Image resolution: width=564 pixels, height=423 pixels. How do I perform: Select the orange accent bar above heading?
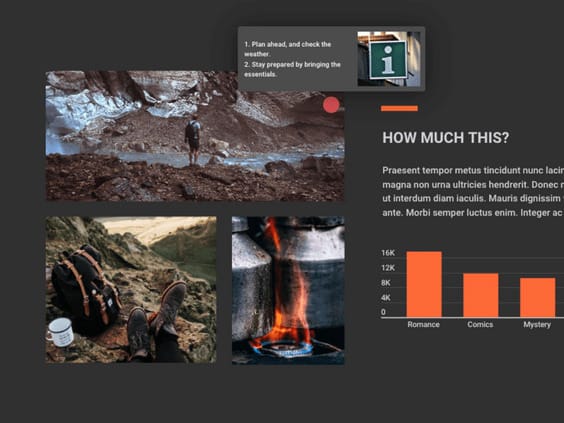[x=399, y=108]
